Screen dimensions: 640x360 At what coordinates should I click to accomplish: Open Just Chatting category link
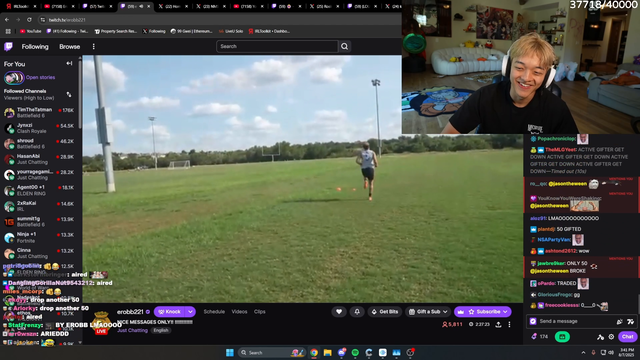pyautogui.click(x=132, y=330)
